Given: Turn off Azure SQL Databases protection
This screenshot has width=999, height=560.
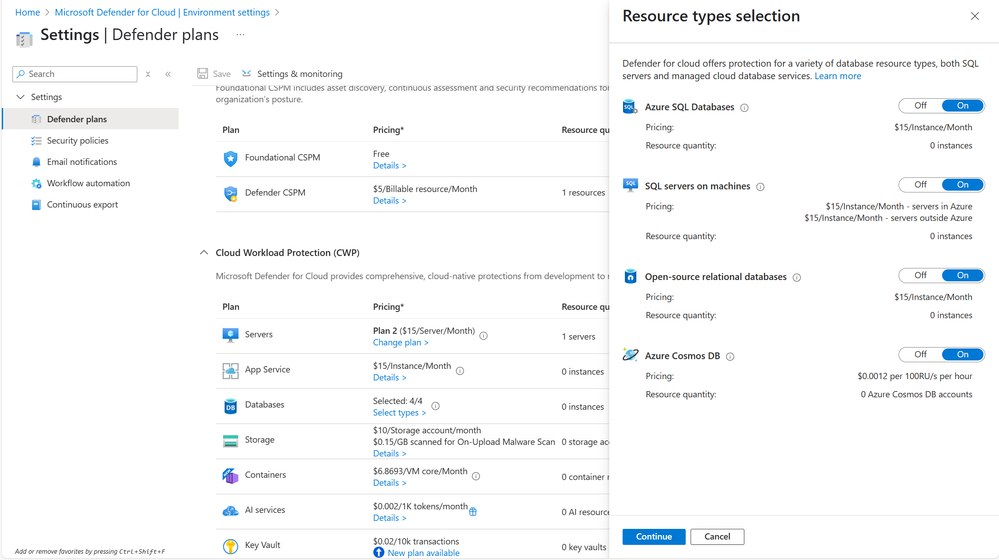Looking at the screenshot, I should [x=920, y=106].
